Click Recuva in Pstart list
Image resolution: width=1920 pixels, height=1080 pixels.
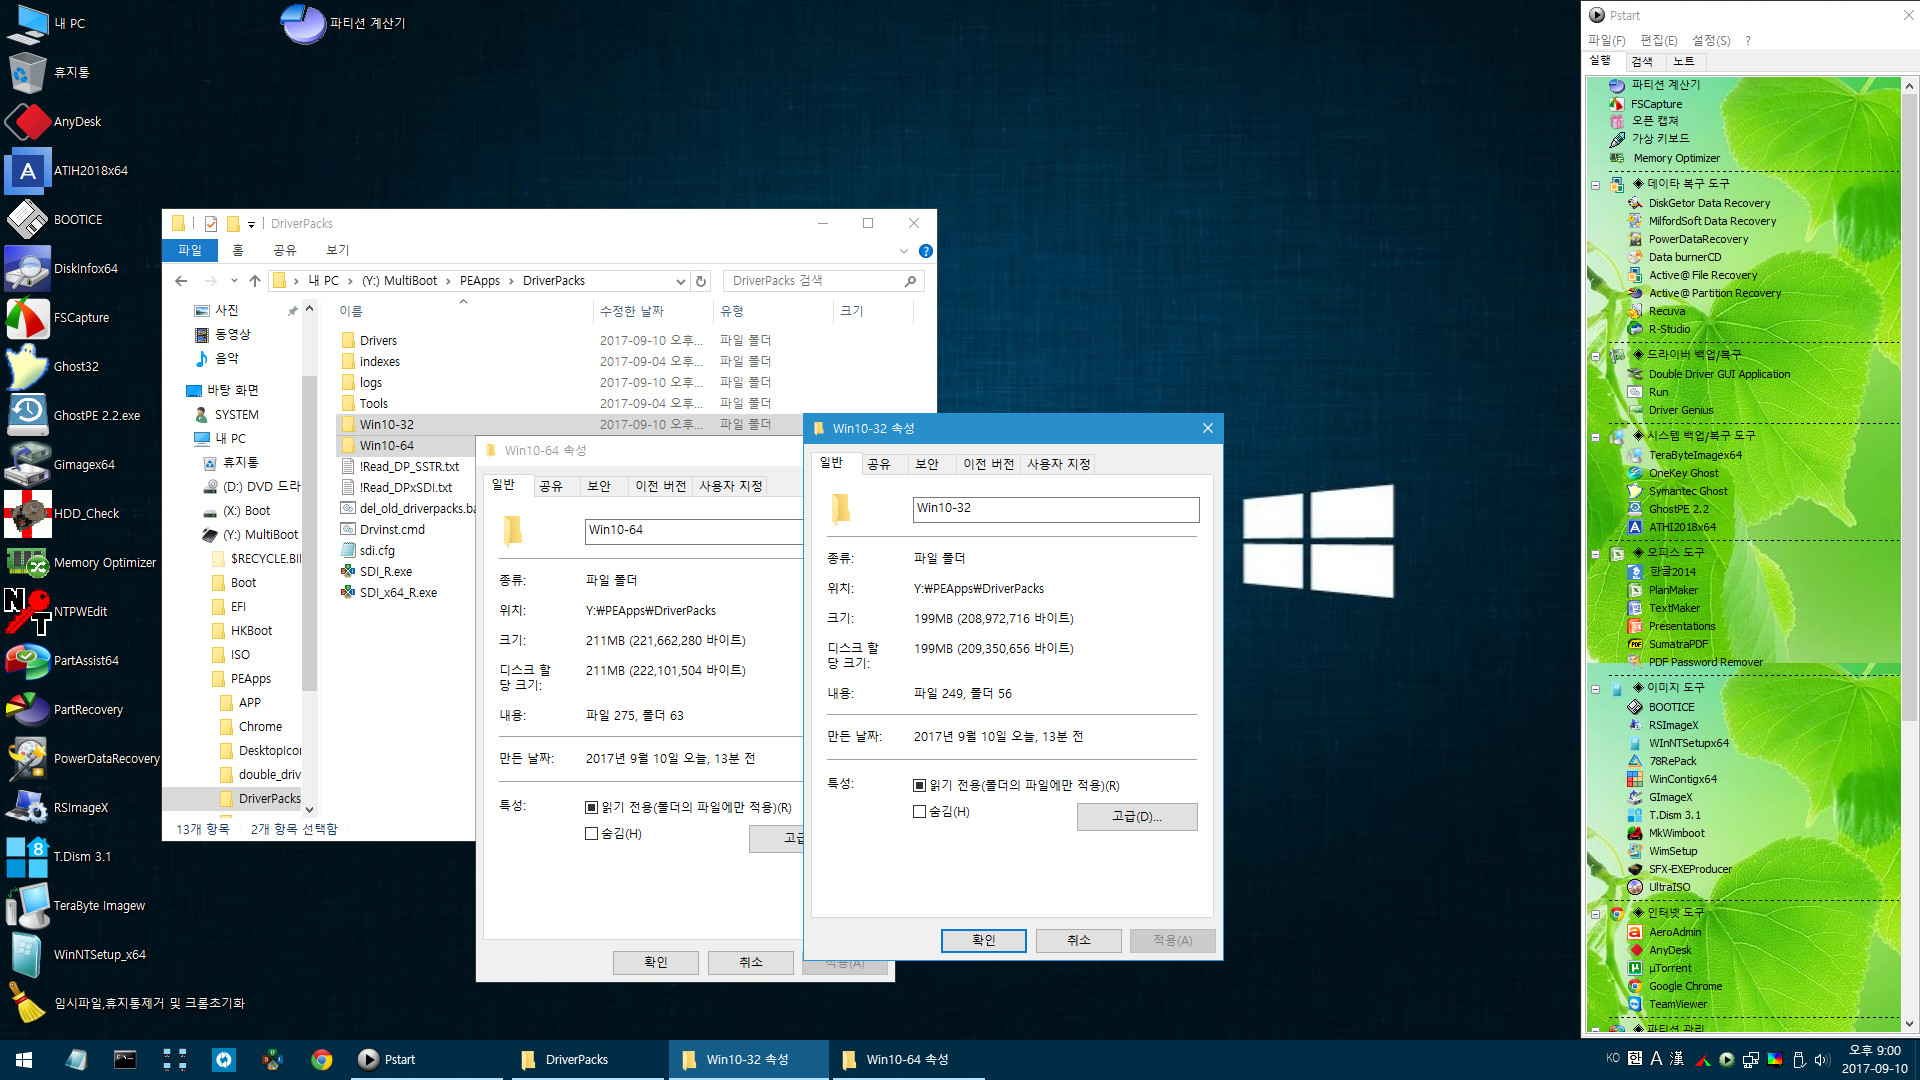(1666, 311)
